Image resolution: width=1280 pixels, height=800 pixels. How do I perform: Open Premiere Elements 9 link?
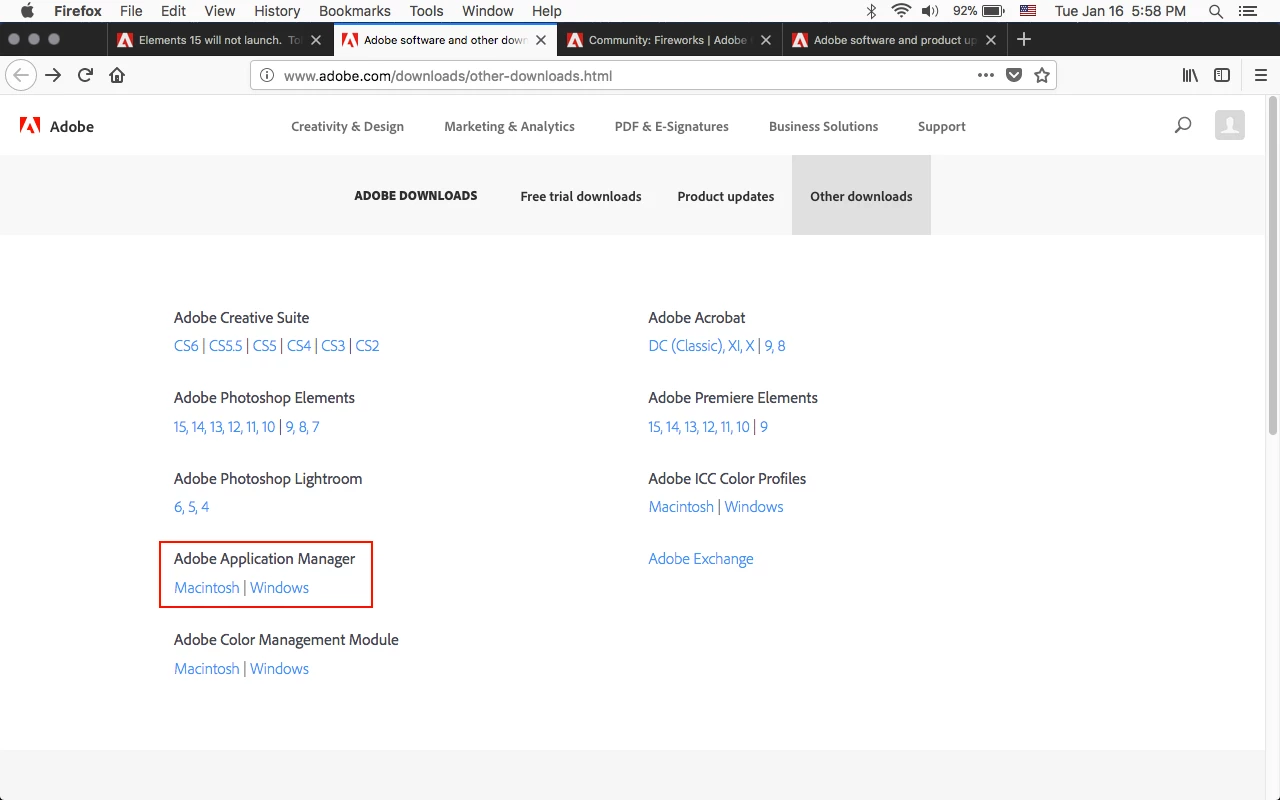coord(764,427)
